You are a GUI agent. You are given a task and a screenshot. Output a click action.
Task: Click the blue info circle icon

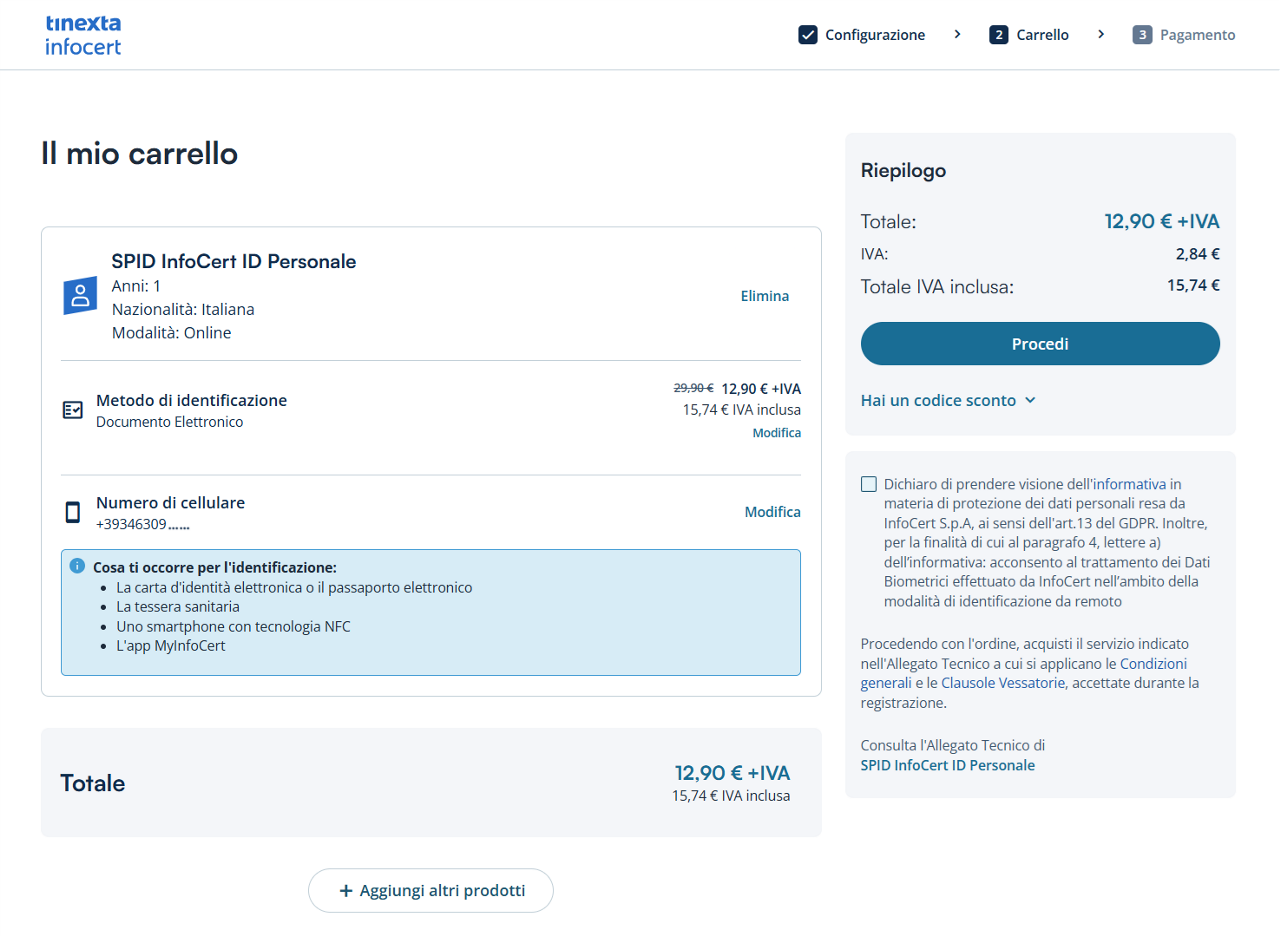(77, 566)
